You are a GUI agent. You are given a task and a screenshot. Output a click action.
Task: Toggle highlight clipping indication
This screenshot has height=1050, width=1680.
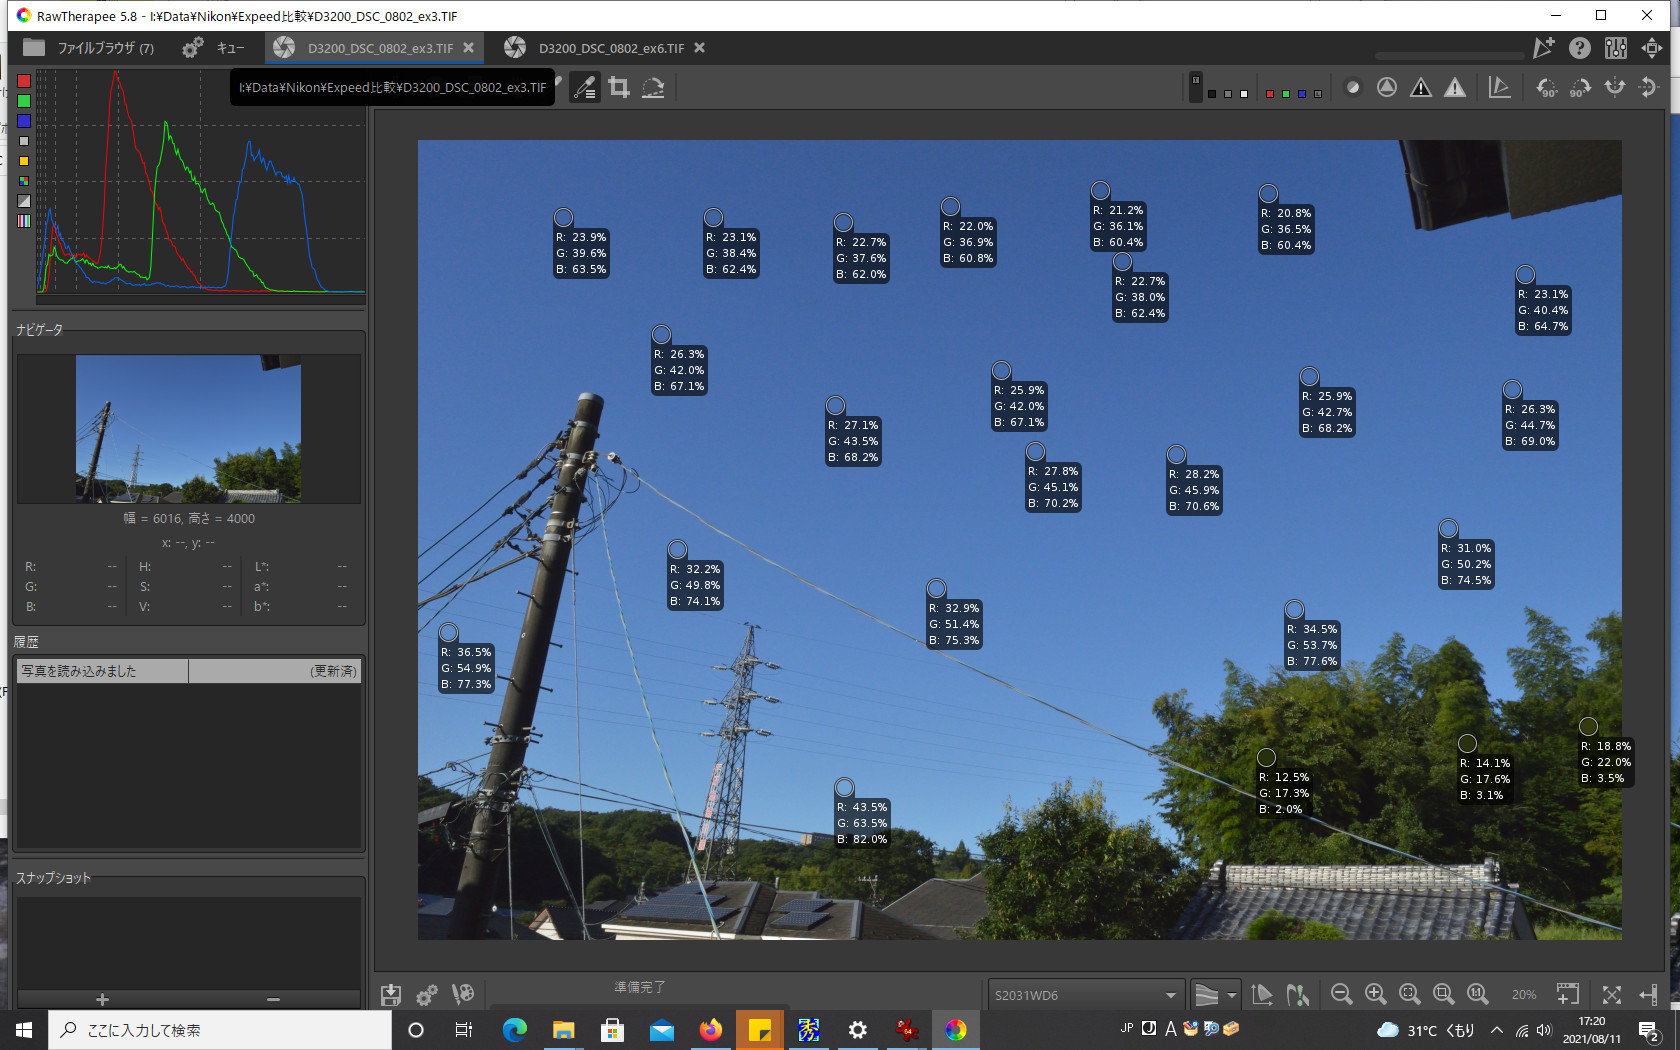1455,88
